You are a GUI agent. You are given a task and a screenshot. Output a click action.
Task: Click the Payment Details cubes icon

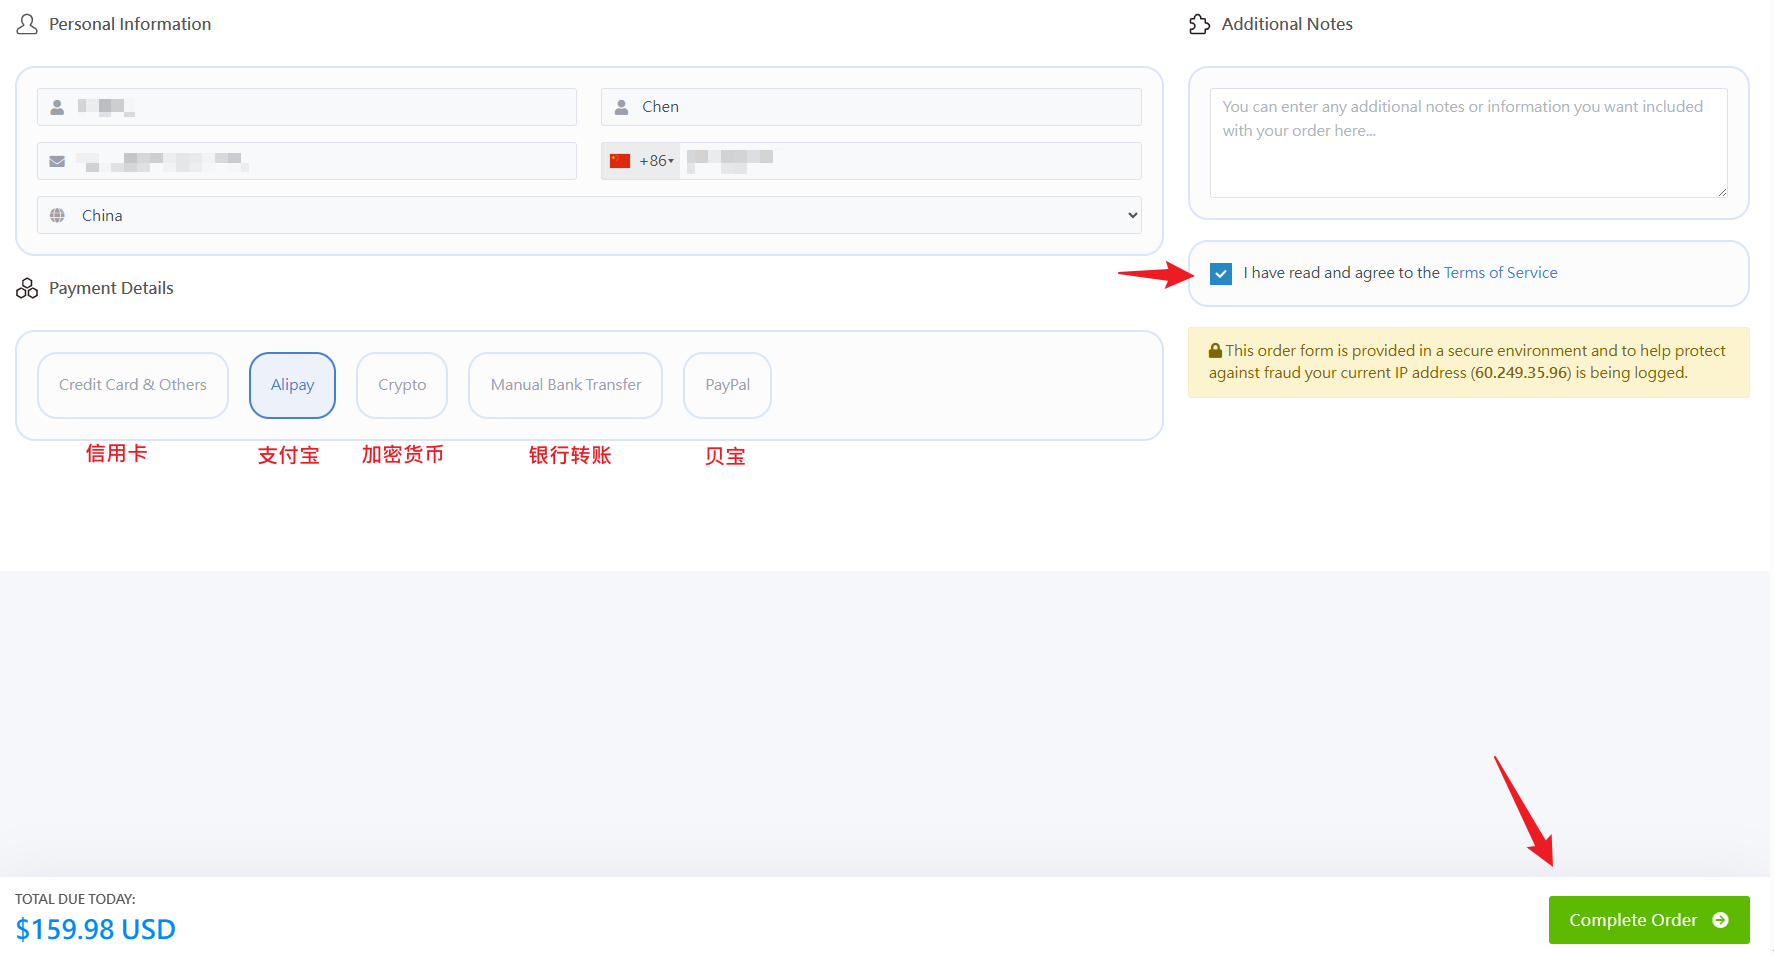[27, 289]
